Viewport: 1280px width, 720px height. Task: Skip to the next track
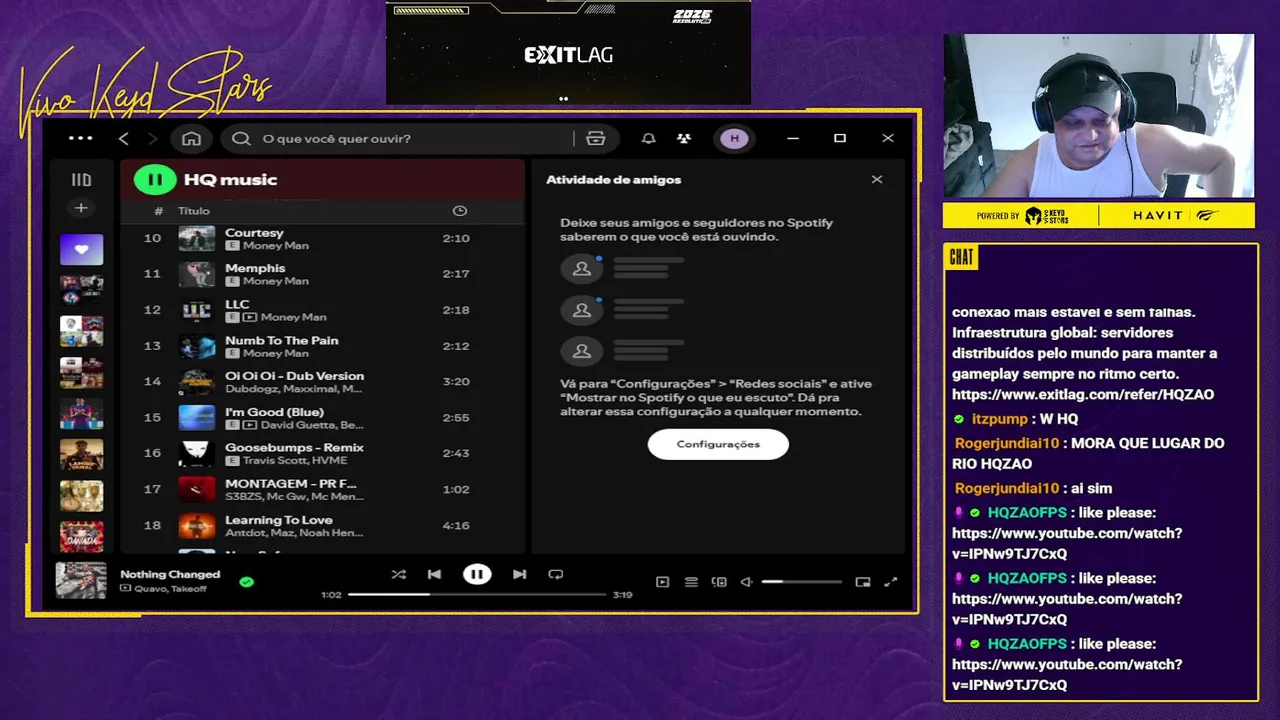pos(519,574)
